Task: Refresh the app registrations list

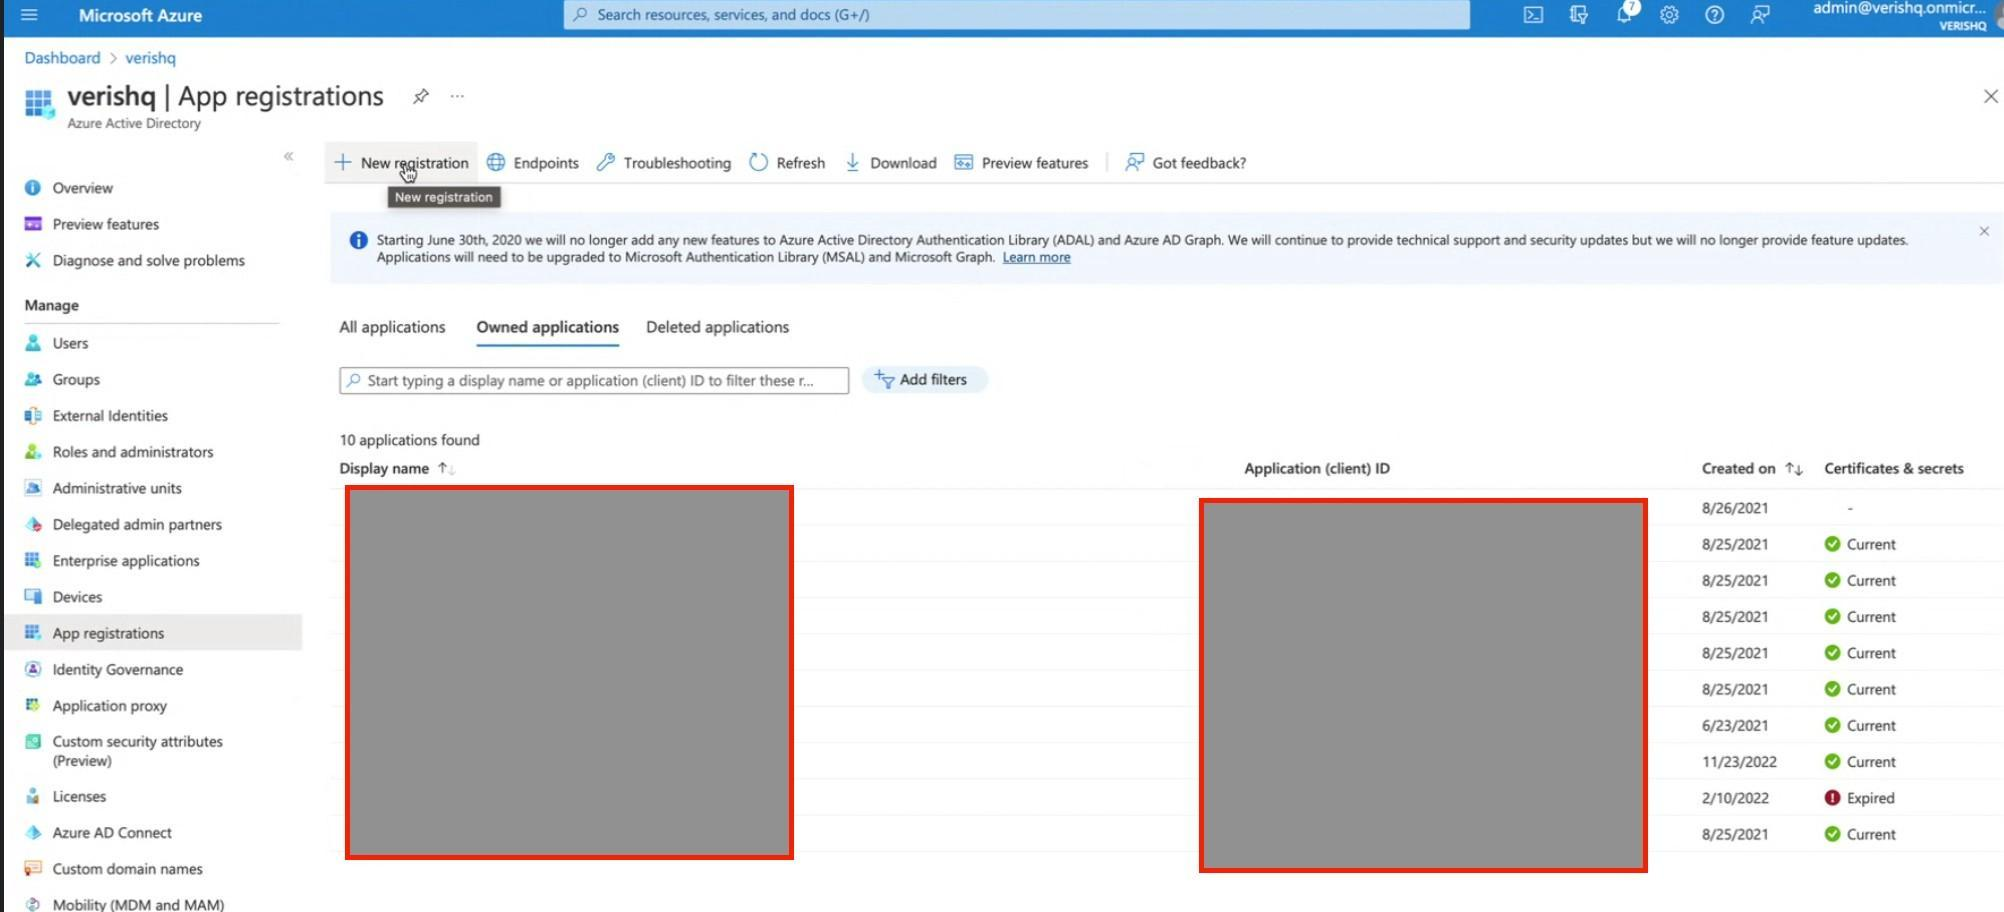Action: (787, 162)
